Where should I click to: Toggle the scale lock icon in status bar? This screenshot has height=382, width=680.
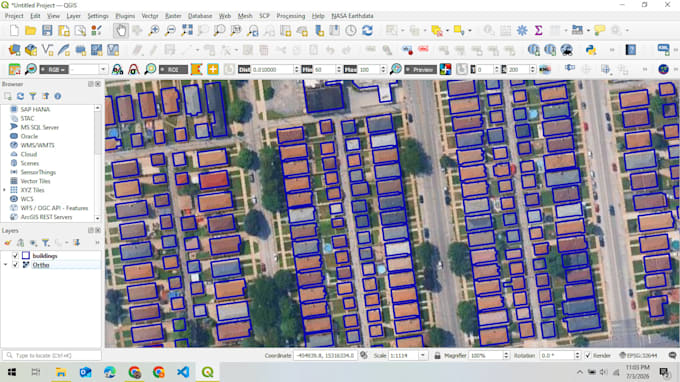tap(438, 356)
